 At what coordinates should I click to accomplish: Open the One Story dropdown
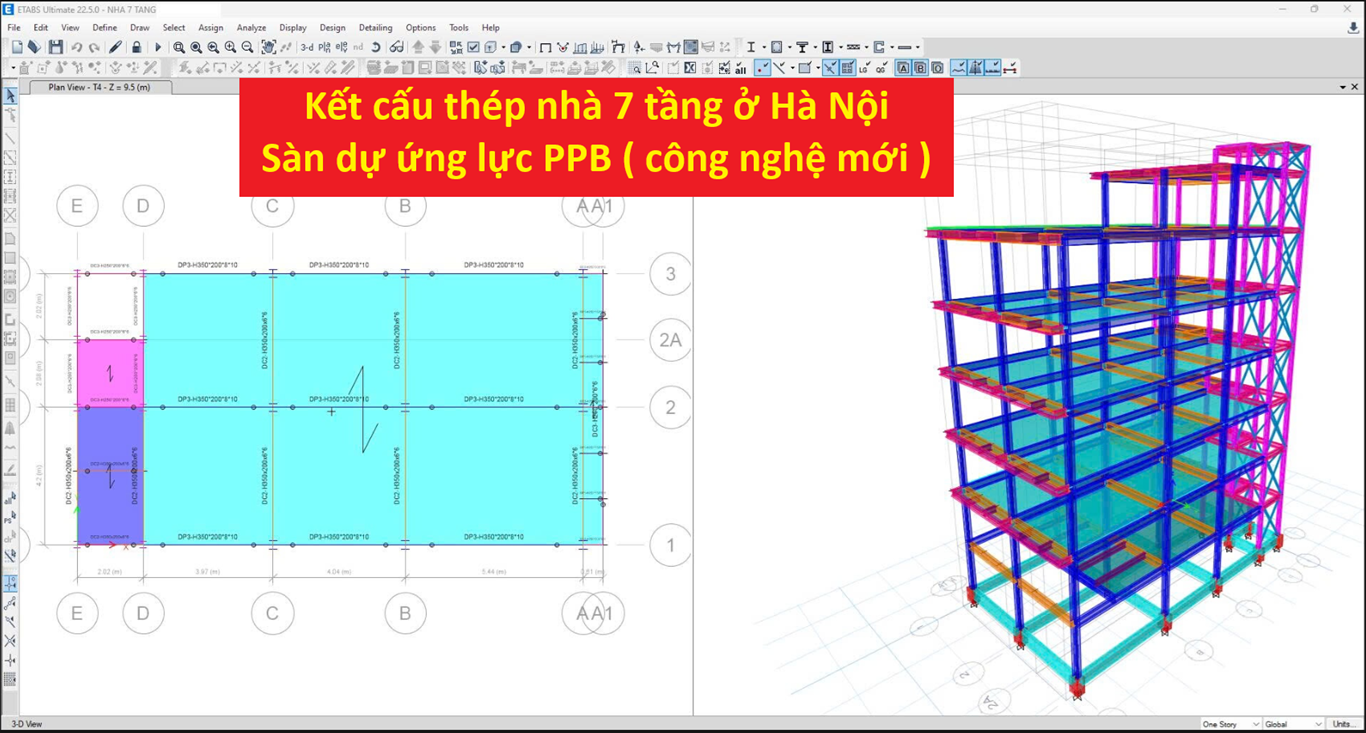coord(1229,724)
